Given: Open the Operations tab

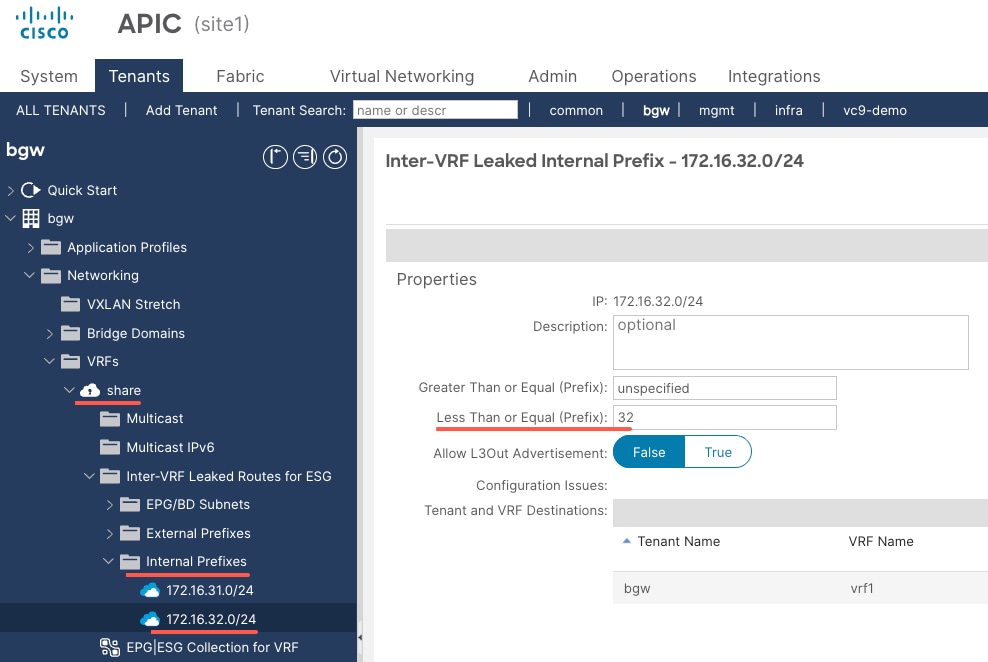Looking at the screenshot, I should (653, 76).
